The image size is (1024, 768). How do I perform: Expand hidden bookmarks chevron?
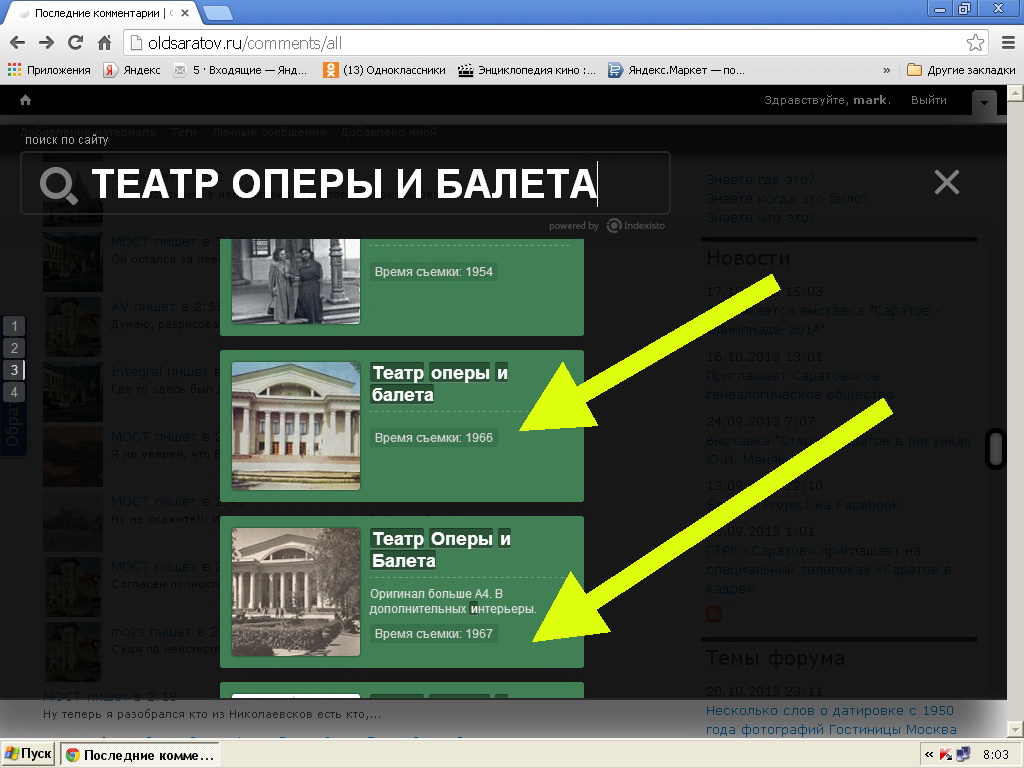[886, 70]
